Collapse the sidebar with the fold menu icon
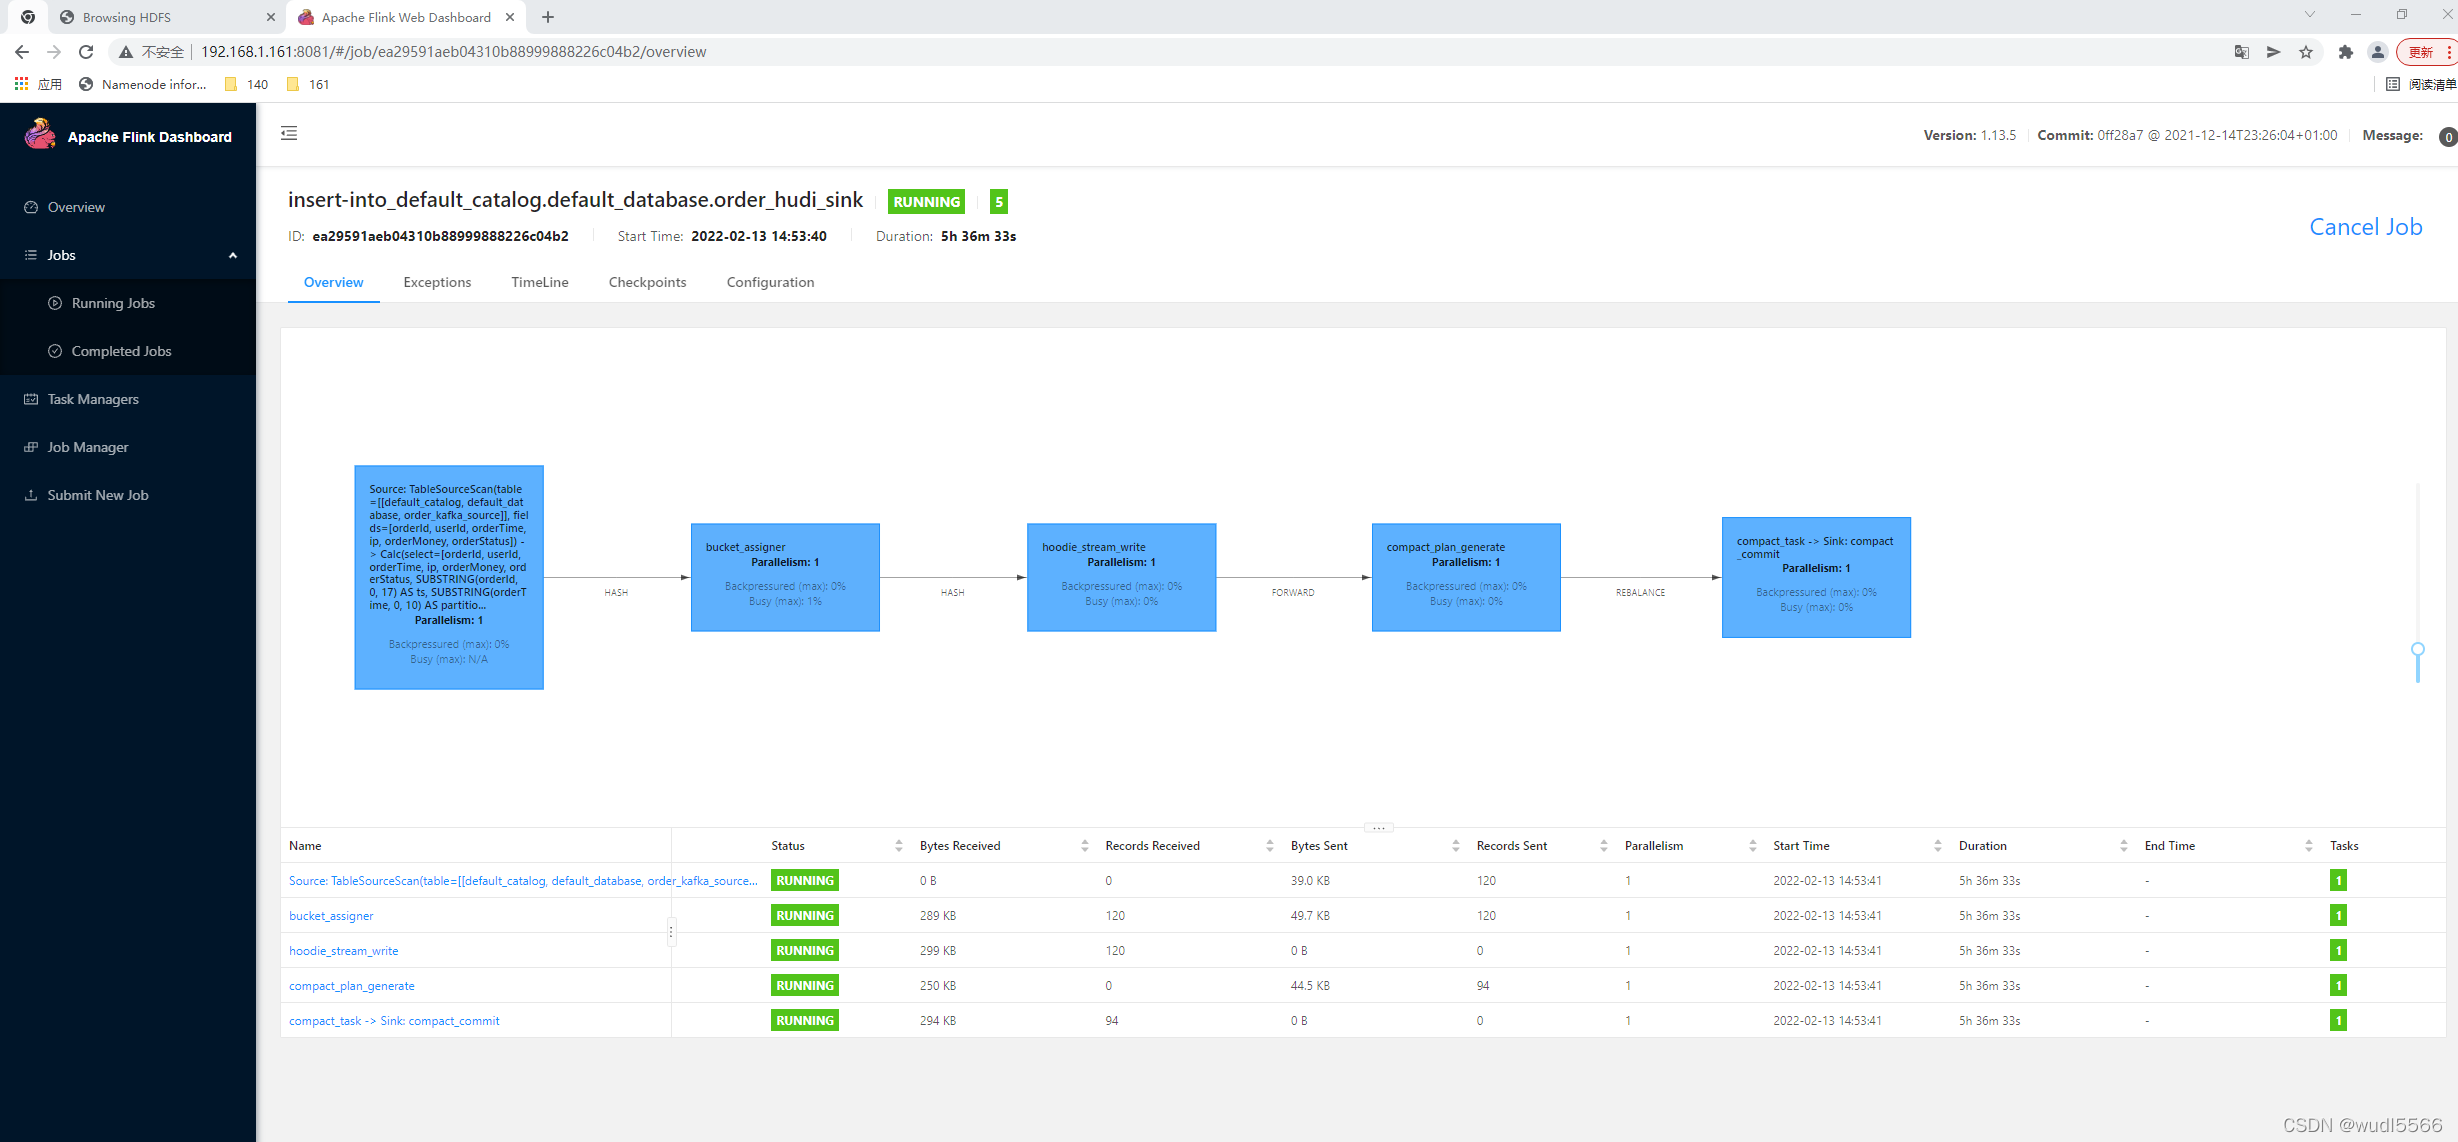Image resolution: width=2458 pixels, height=1142 pixels. click(289, 133)
